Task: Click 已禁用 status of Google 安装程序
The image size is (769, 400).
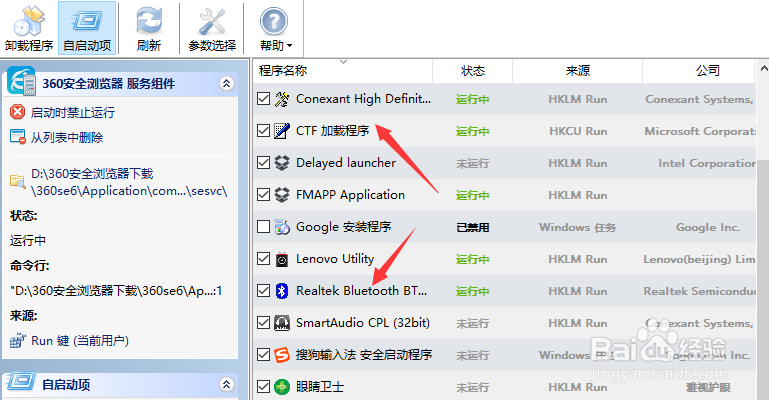Action: pyautogui.click(x=473, y=227)
